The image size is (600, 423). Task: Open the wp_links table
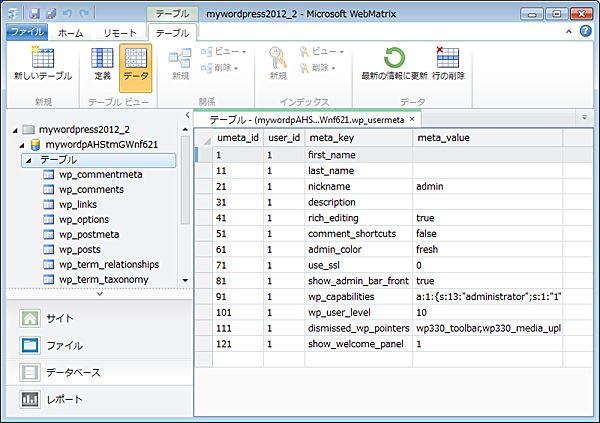pyautogui.click(x=78, y=204)
